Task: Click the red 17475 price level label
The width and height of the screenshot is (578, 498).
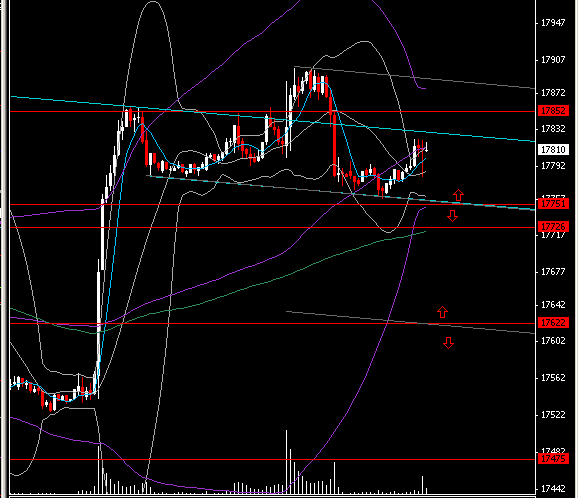Action: (553, 459)
